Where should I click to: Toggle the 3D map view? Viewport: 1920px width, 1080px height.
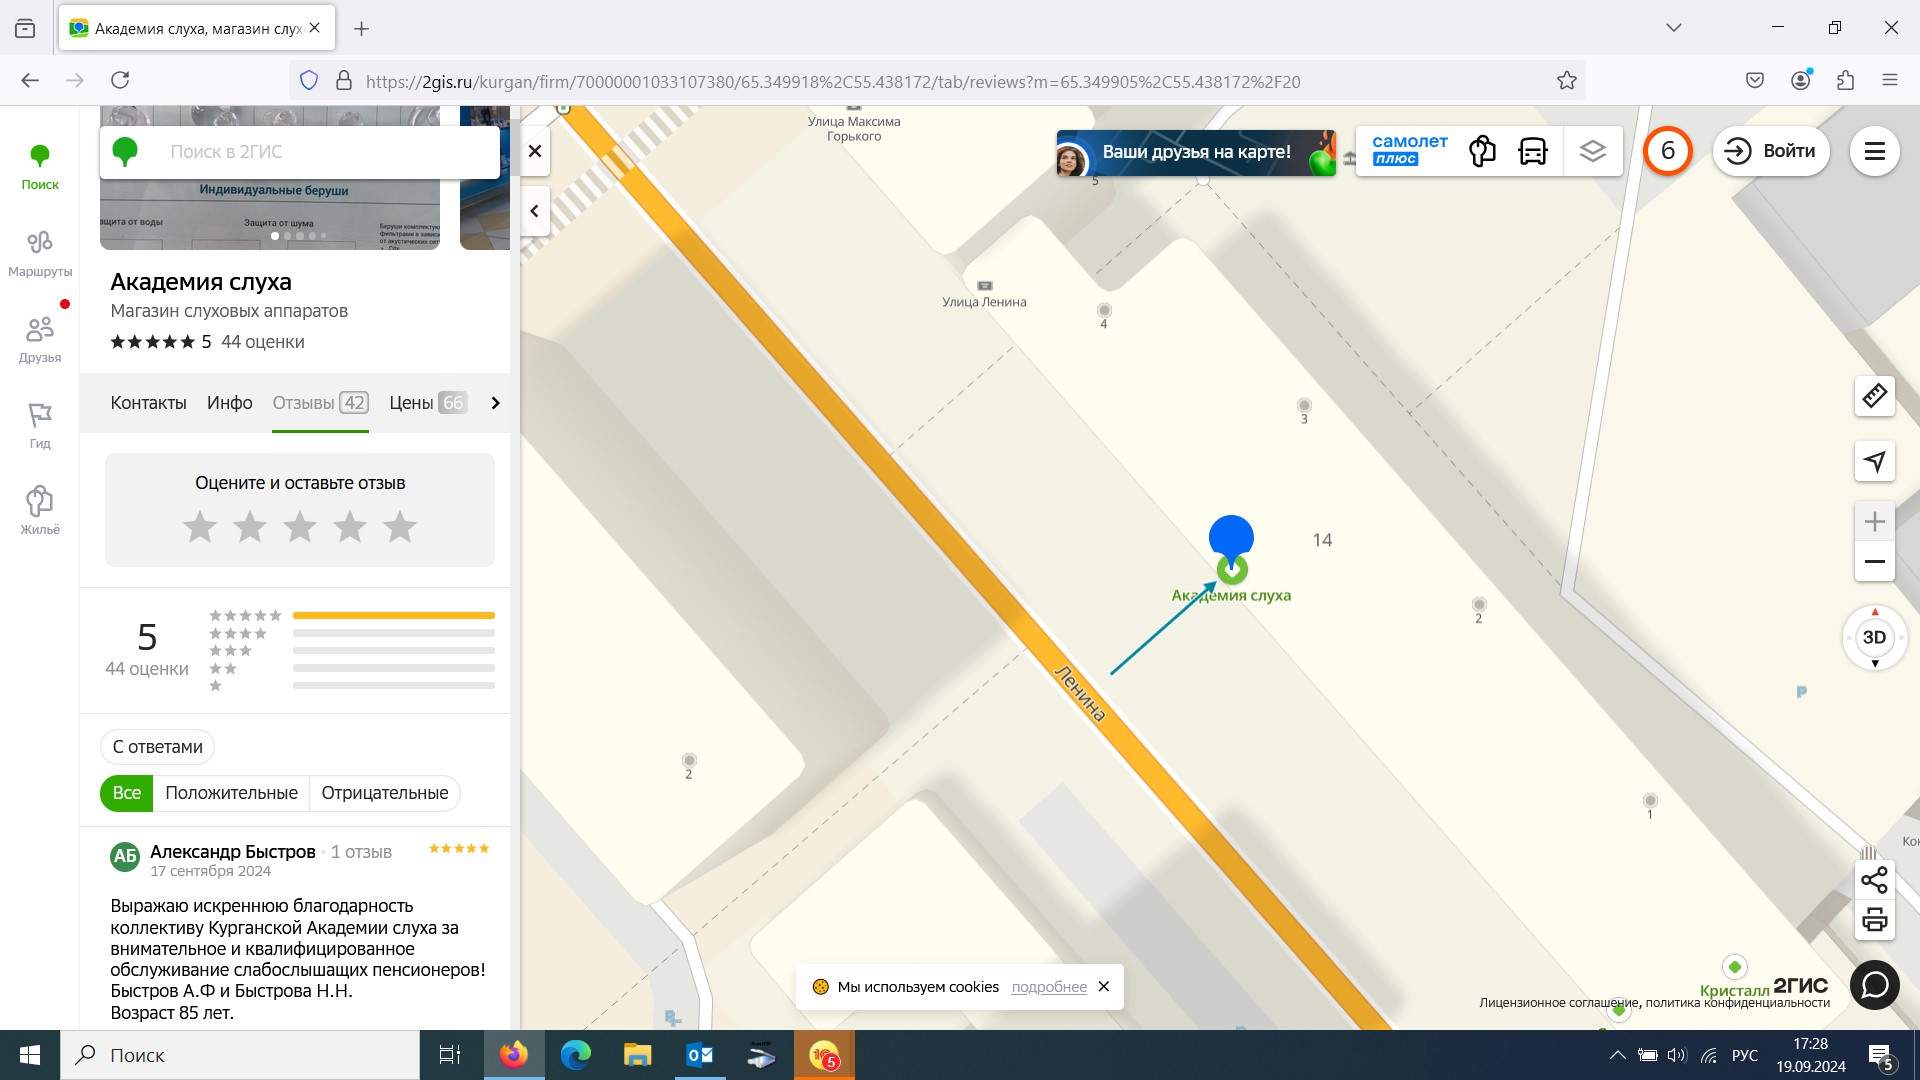point(1874,637)
